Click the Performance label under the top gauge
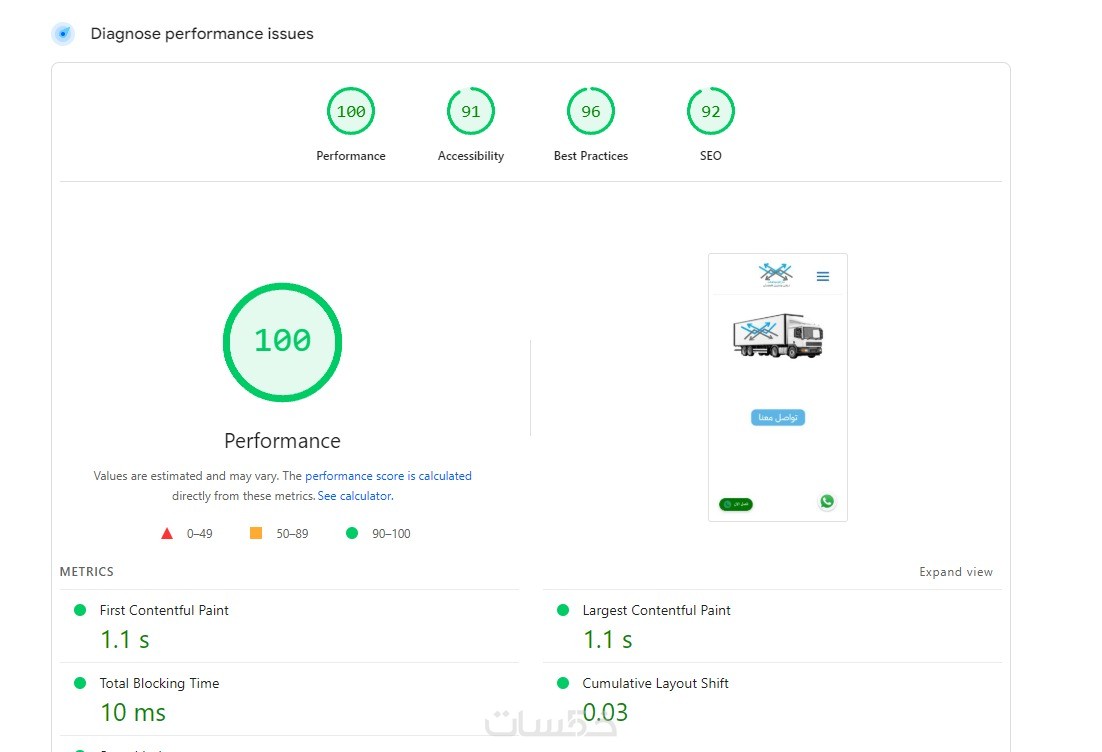The image size is (1102, 752). pyautogui.click(x=351, y=156)
